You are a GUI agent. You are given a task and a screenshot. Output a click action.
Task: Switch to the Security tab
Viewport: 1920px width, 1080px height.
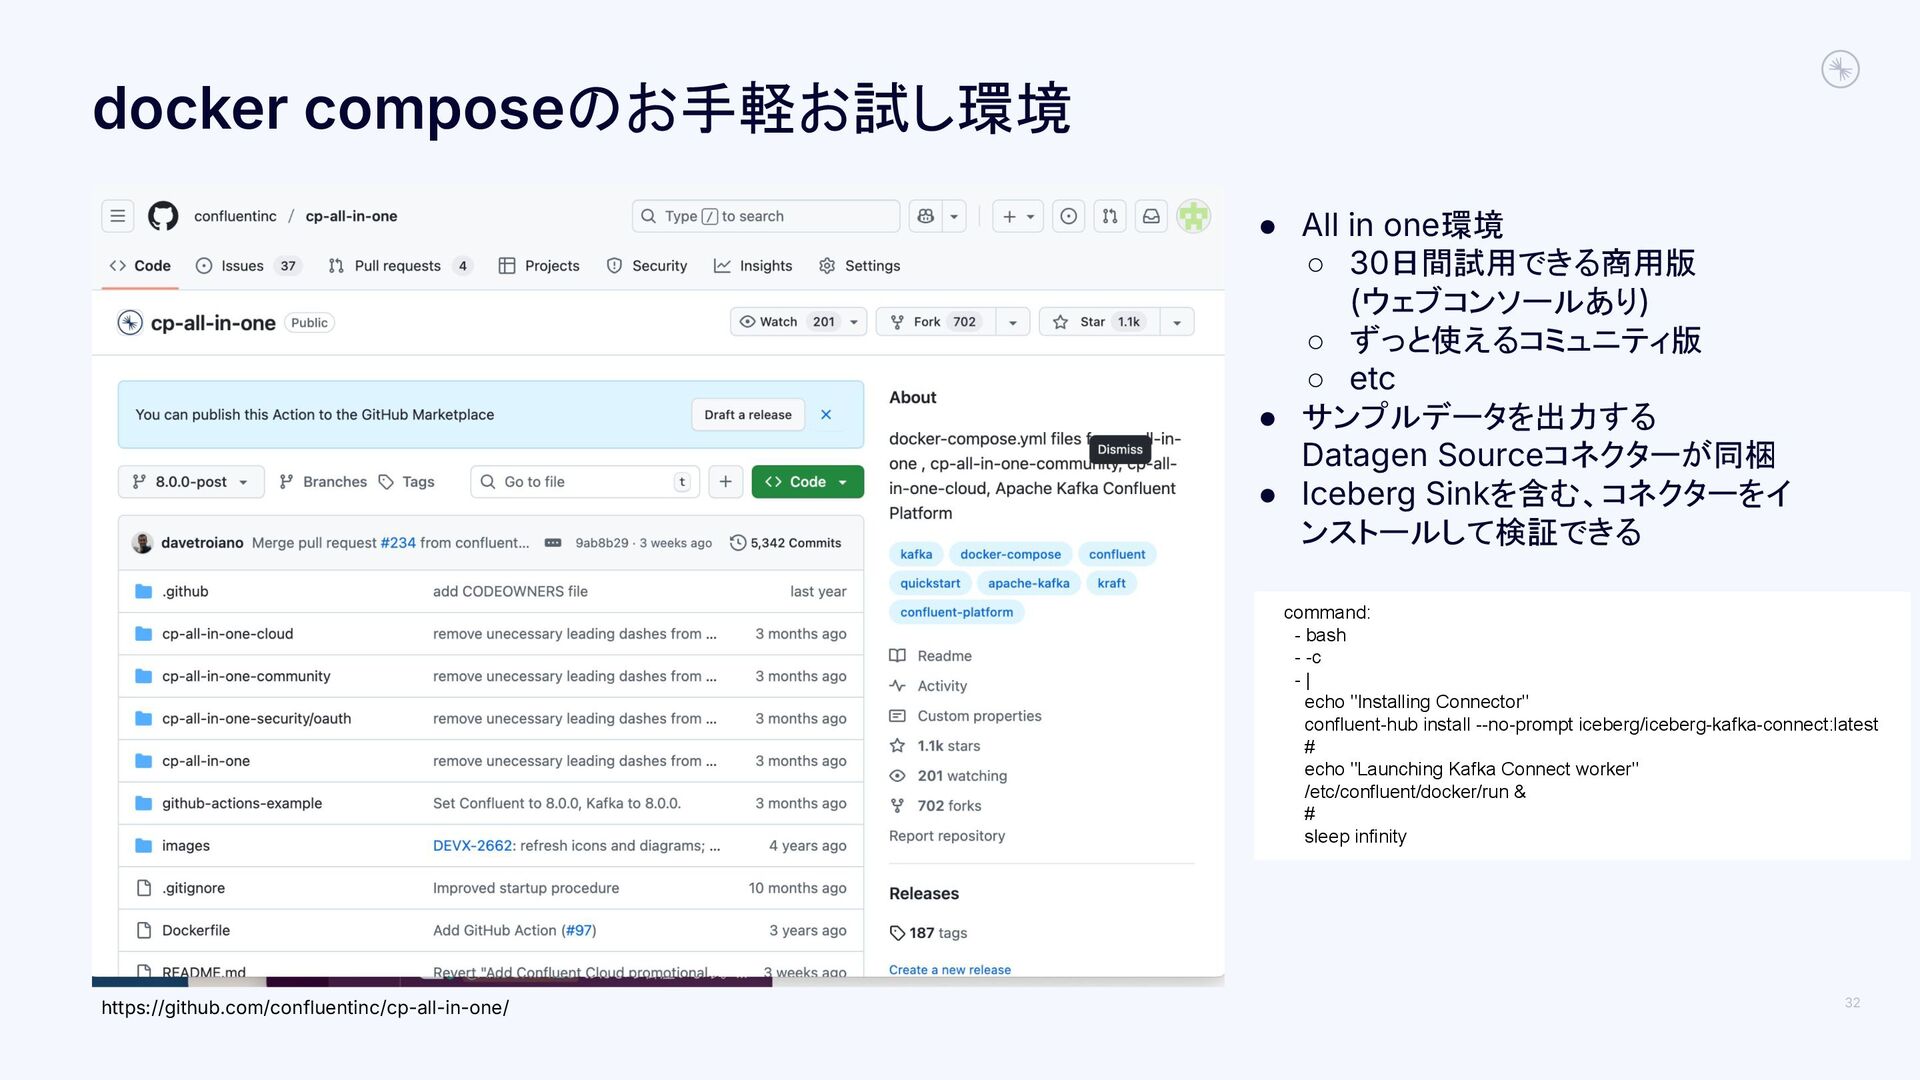coord(647,266)
